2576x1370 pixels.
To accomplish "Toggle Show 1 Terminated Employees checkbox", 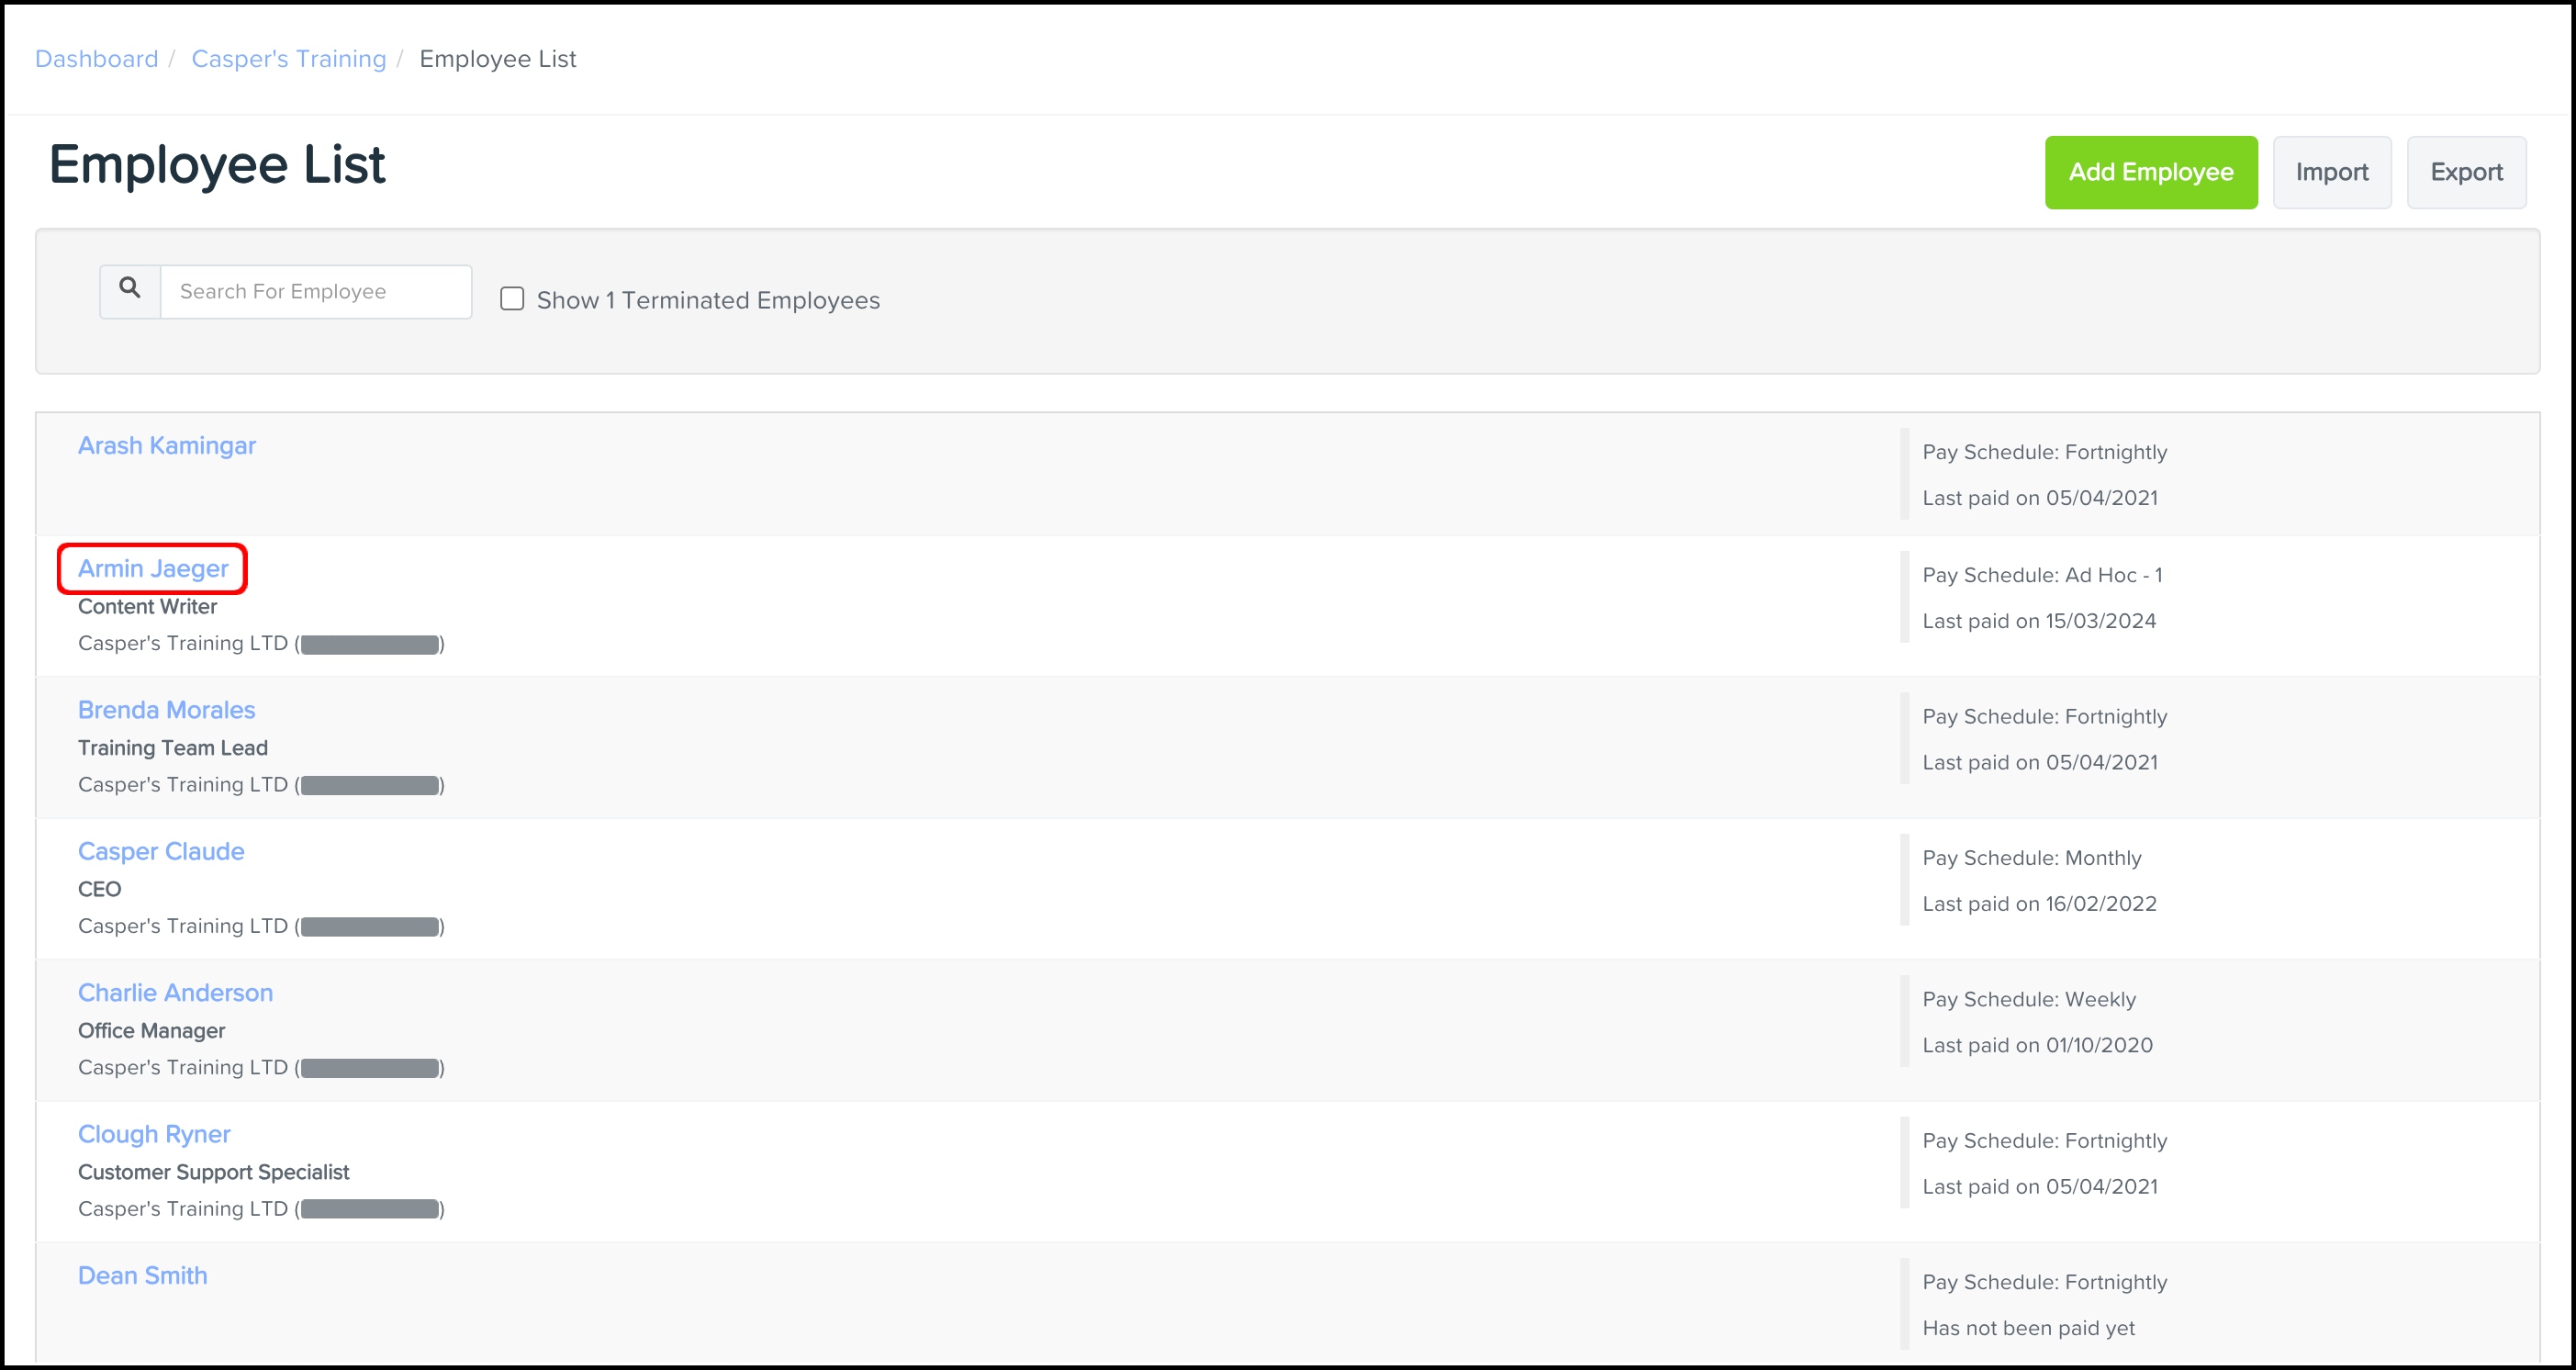I will [x=512, y=299].
